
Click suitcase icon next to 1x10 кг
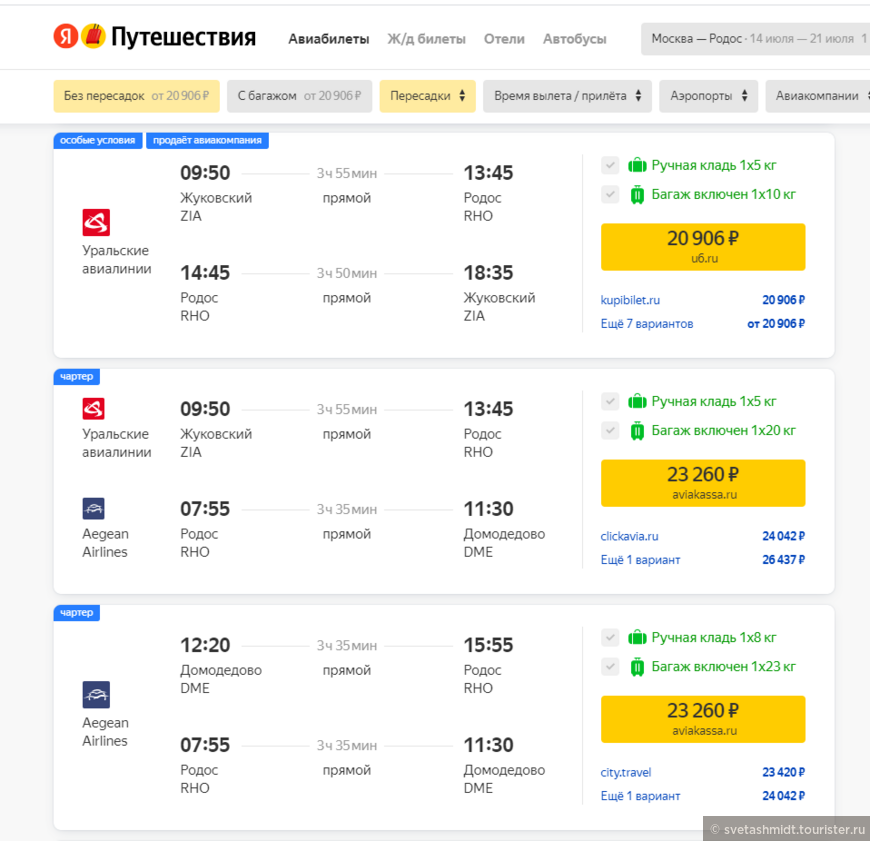pos(637,195)
